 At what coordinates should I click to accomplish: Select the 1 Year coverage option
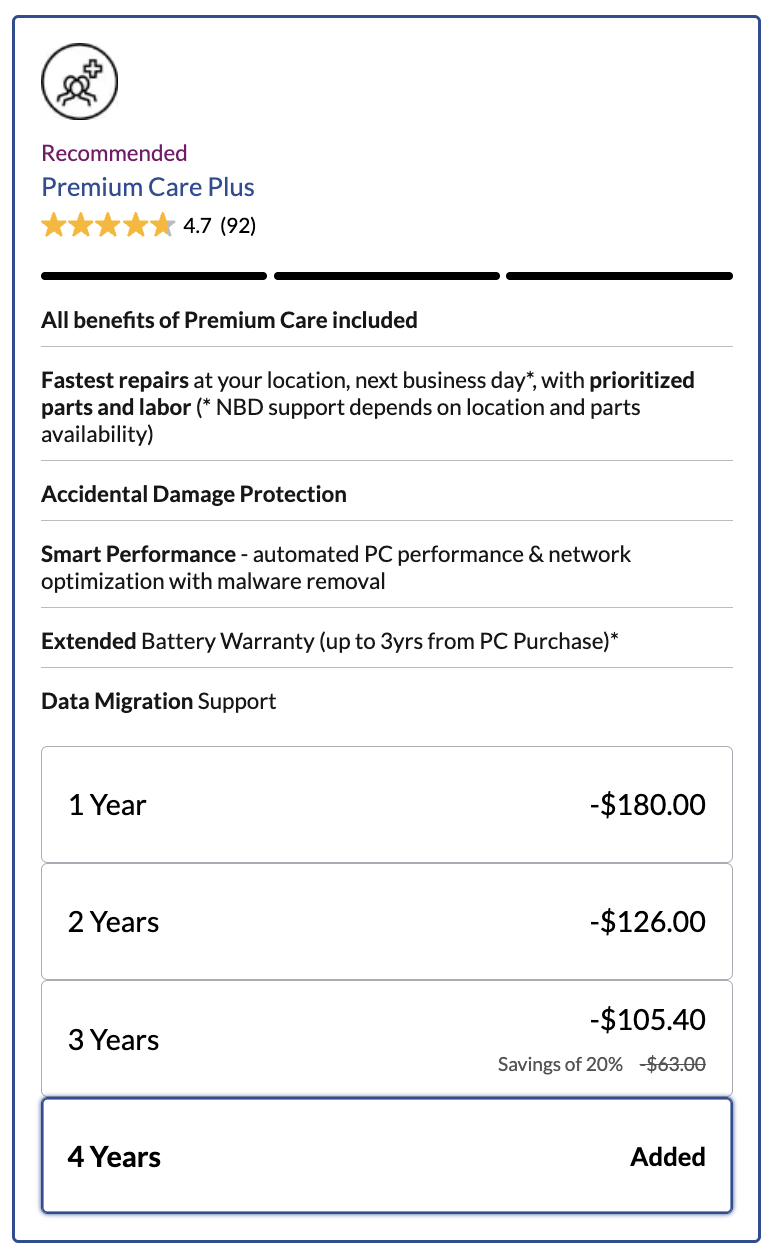tap(386, 804)
